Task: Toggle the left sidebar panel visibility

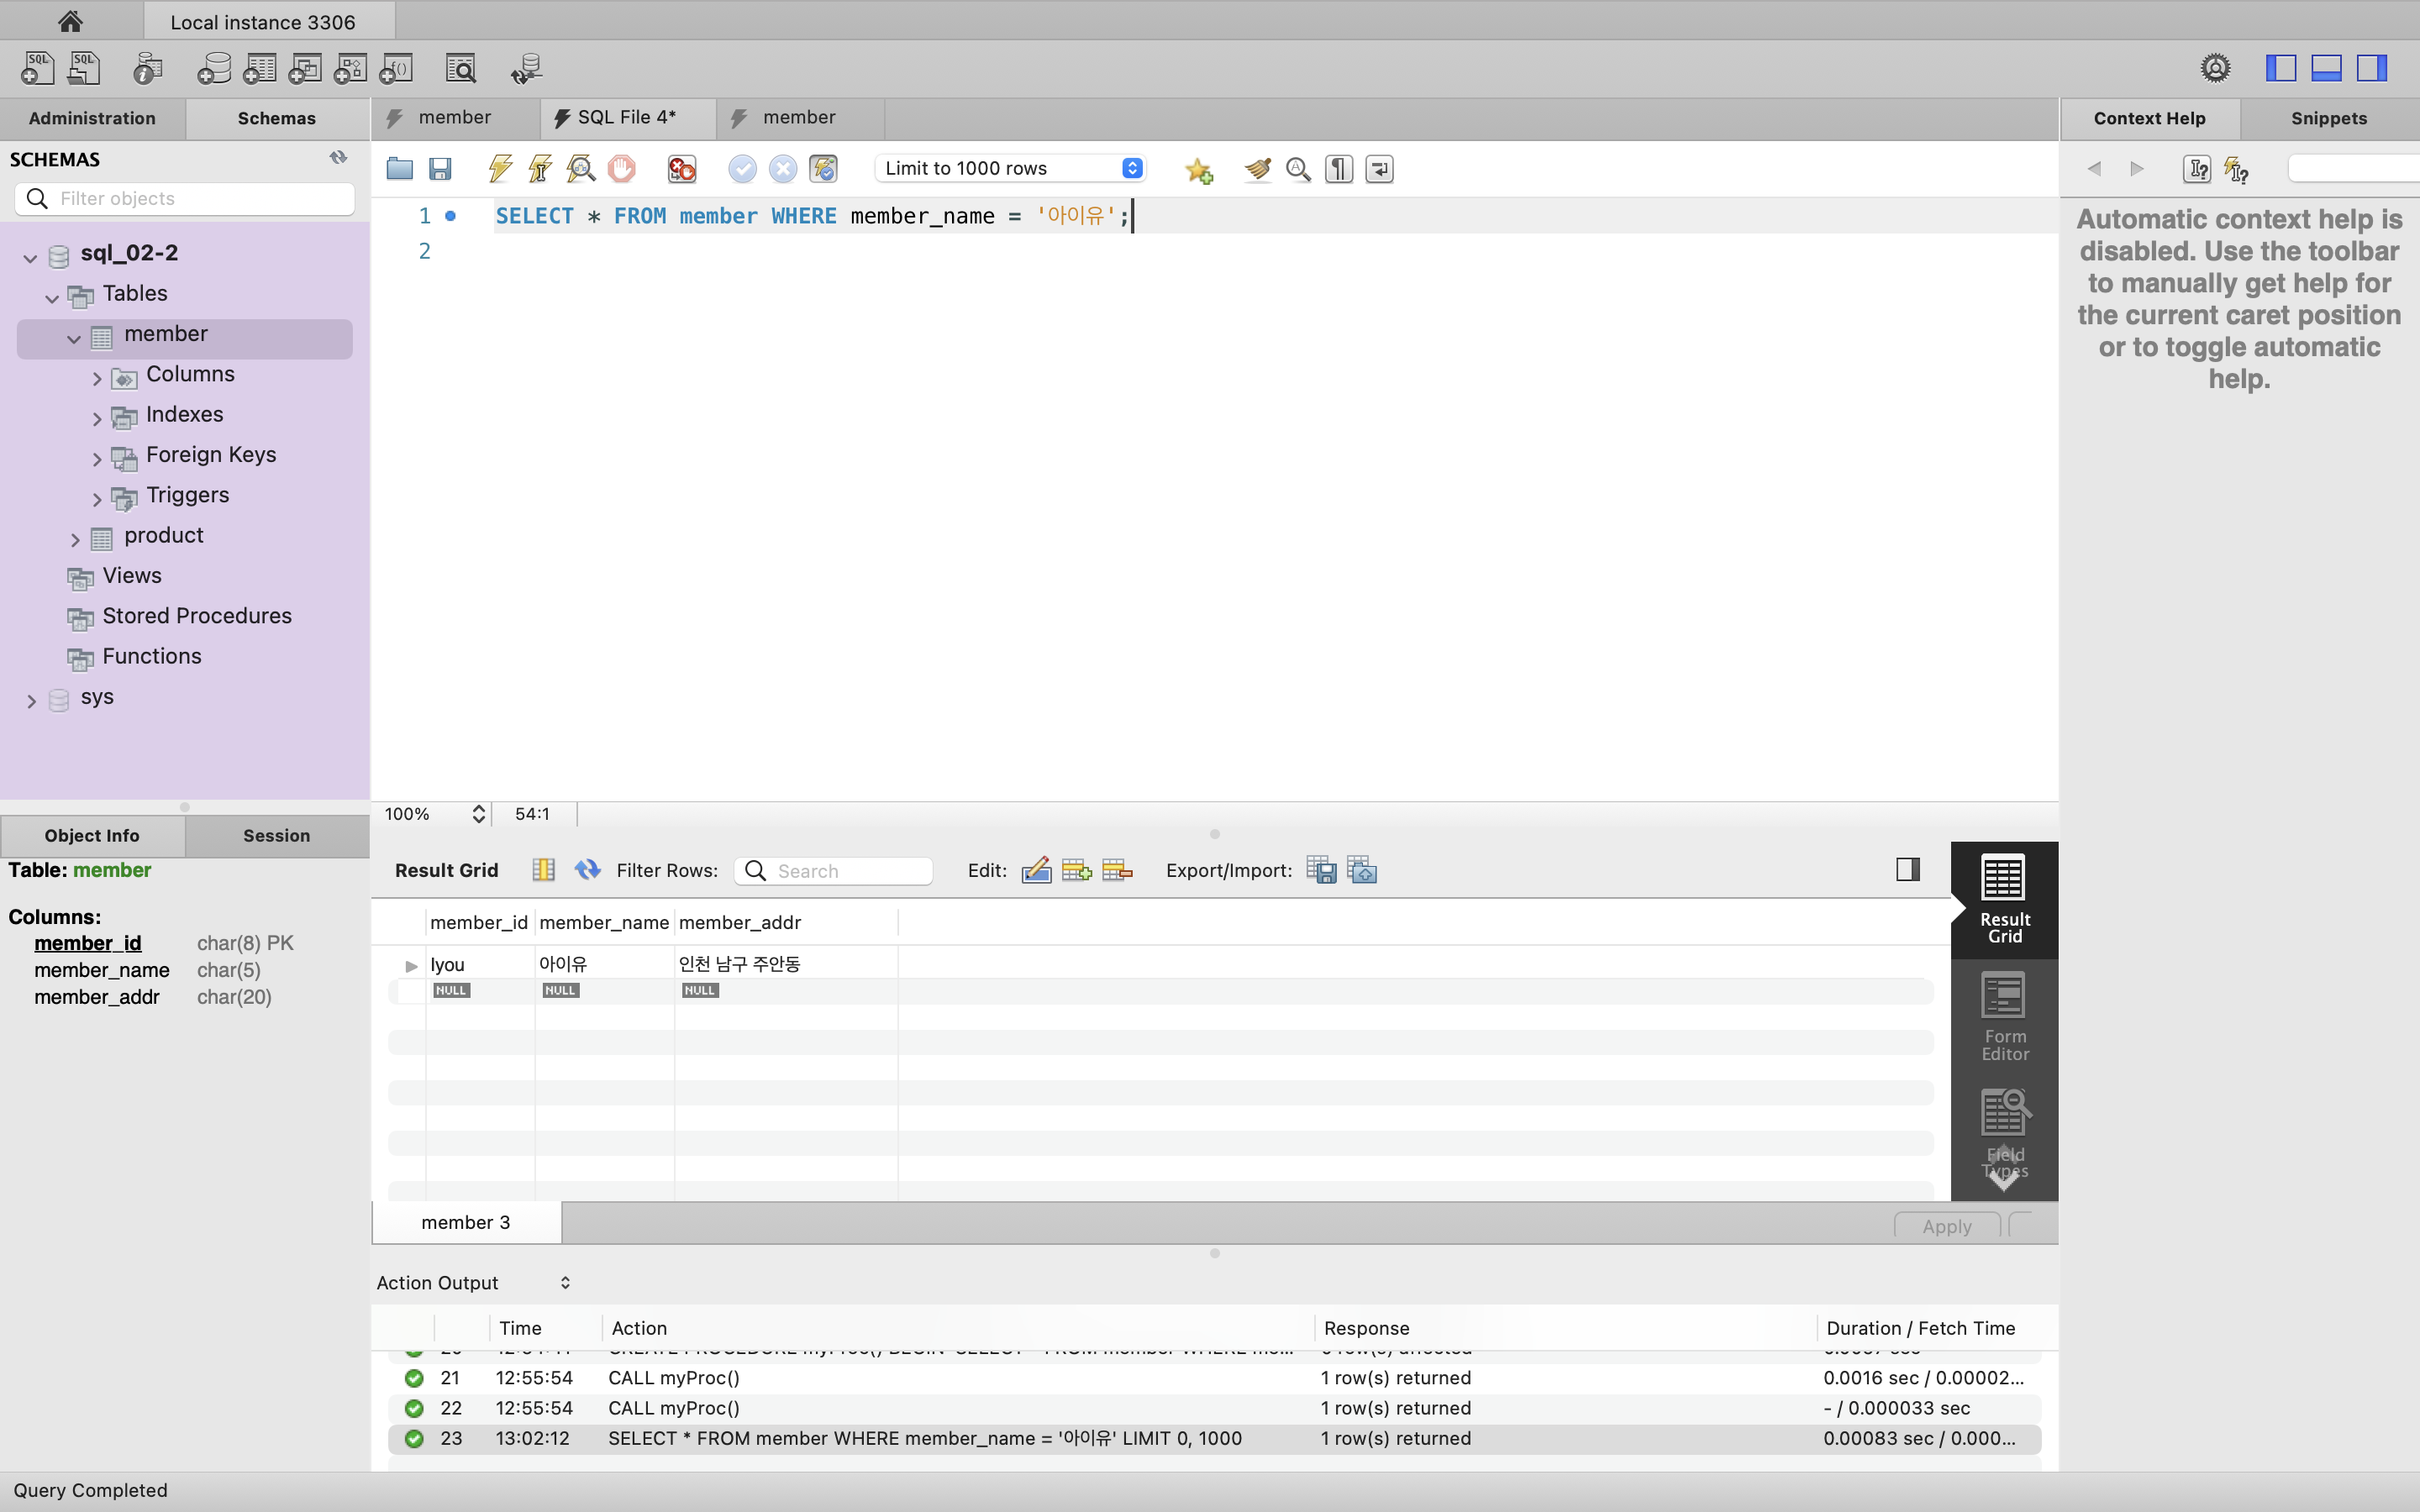Action: pos(2281,68)
